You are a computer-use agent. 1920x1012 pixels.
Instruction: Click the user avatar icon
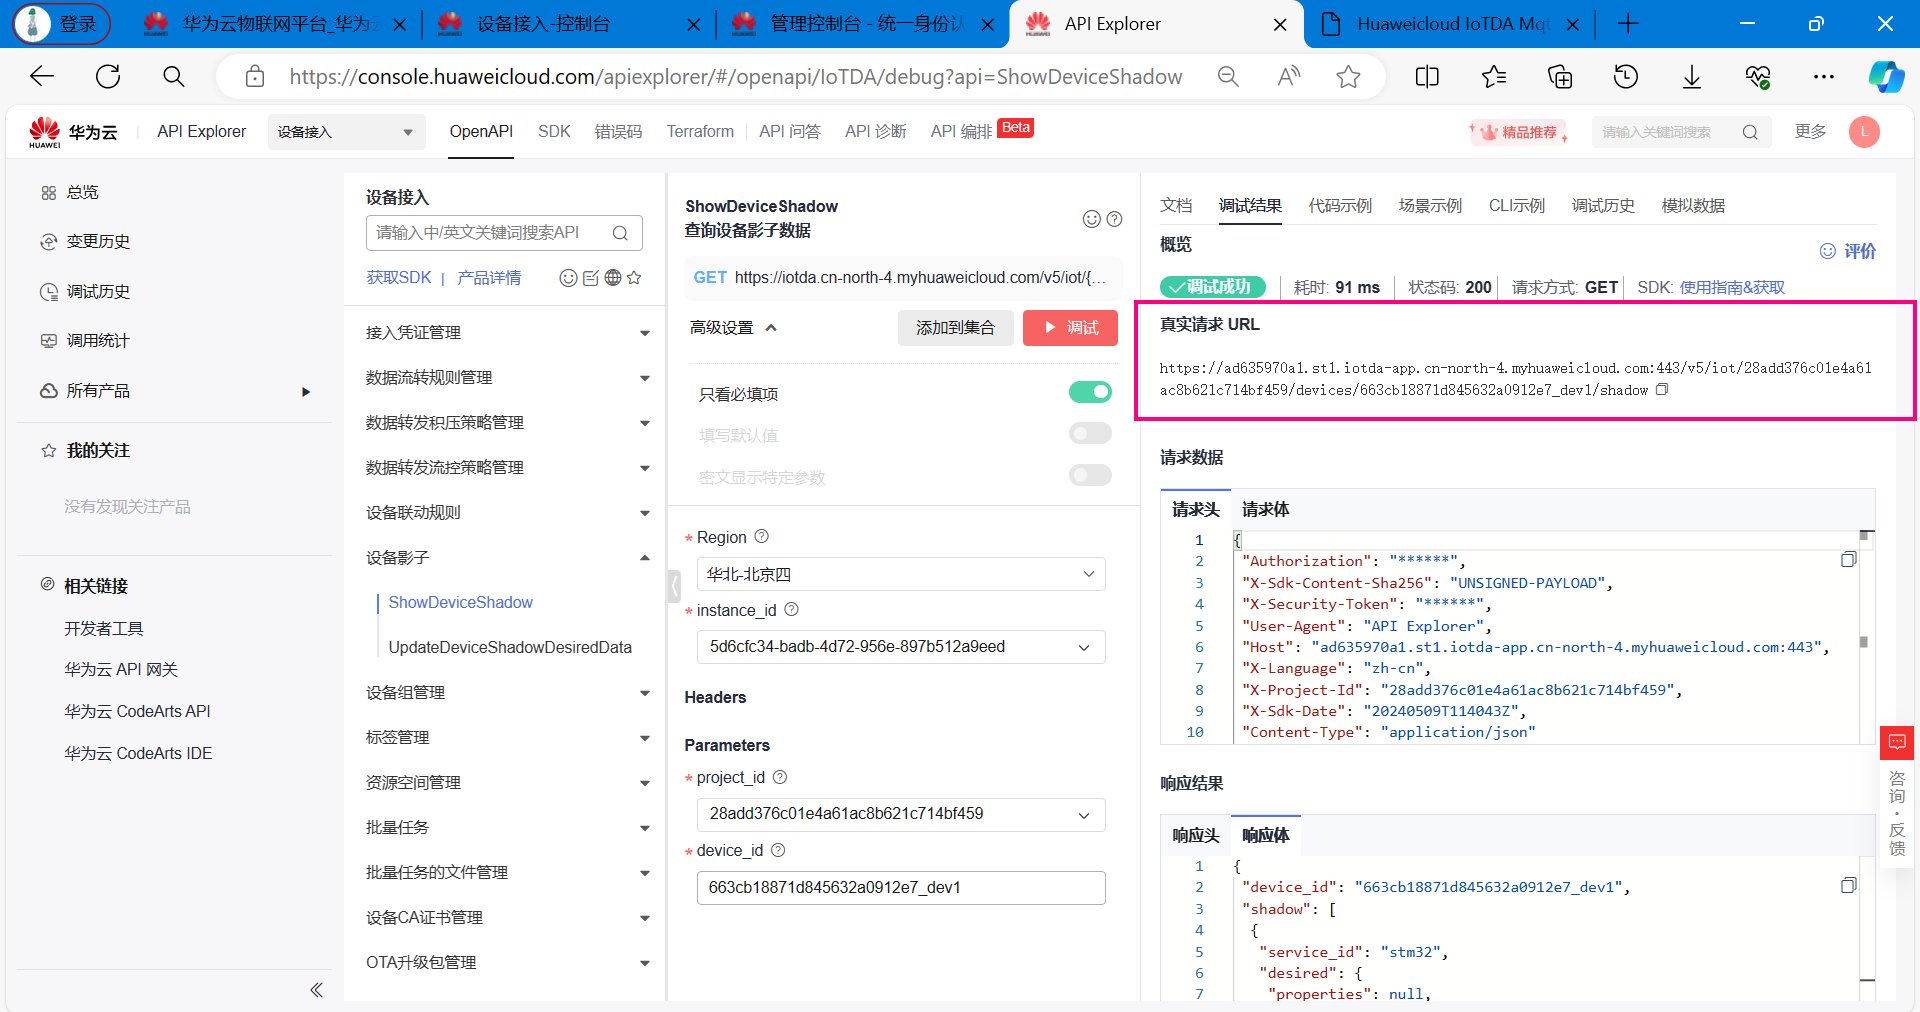(x=1864, y=132)
